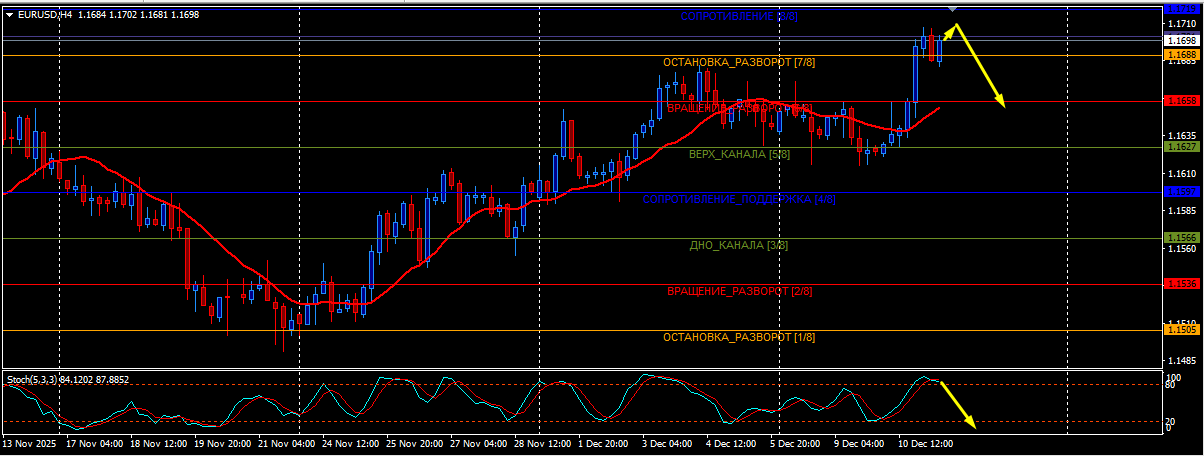Click the blue 1.1597 price tag

pos(1181,191)
